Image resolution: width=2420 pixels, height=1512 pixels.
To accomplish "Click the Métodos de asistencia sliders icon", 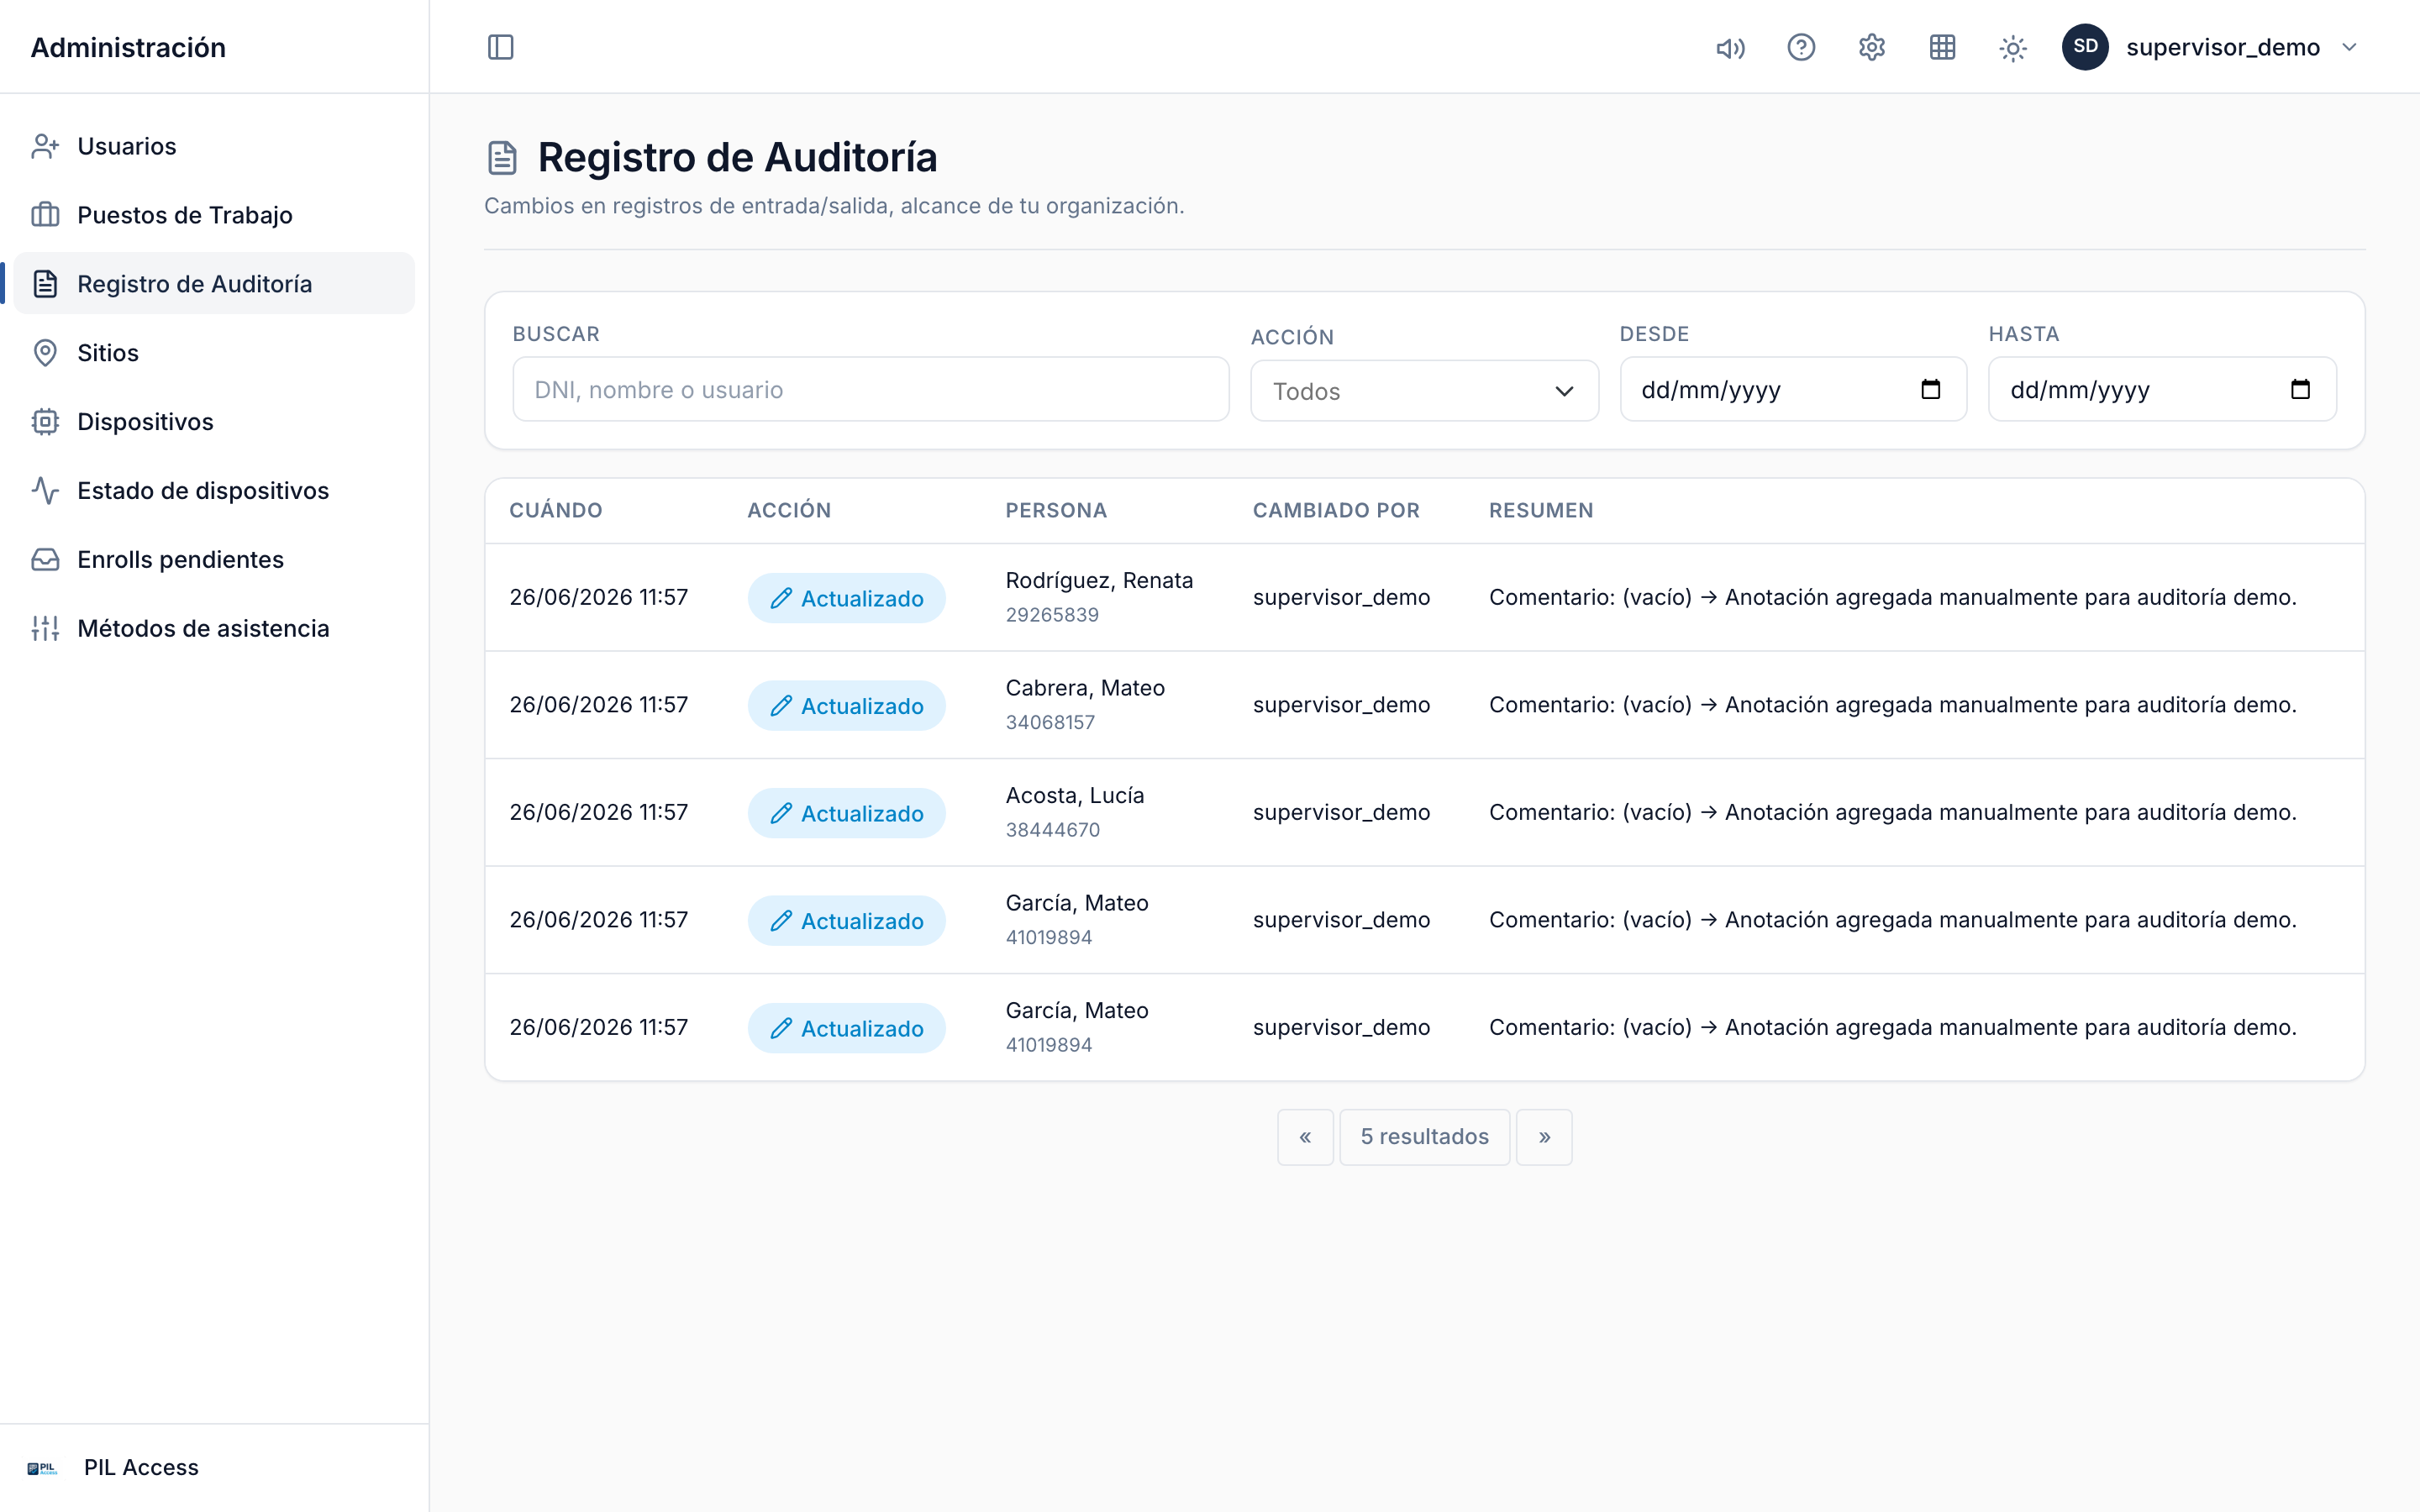I will coord(45,628).
